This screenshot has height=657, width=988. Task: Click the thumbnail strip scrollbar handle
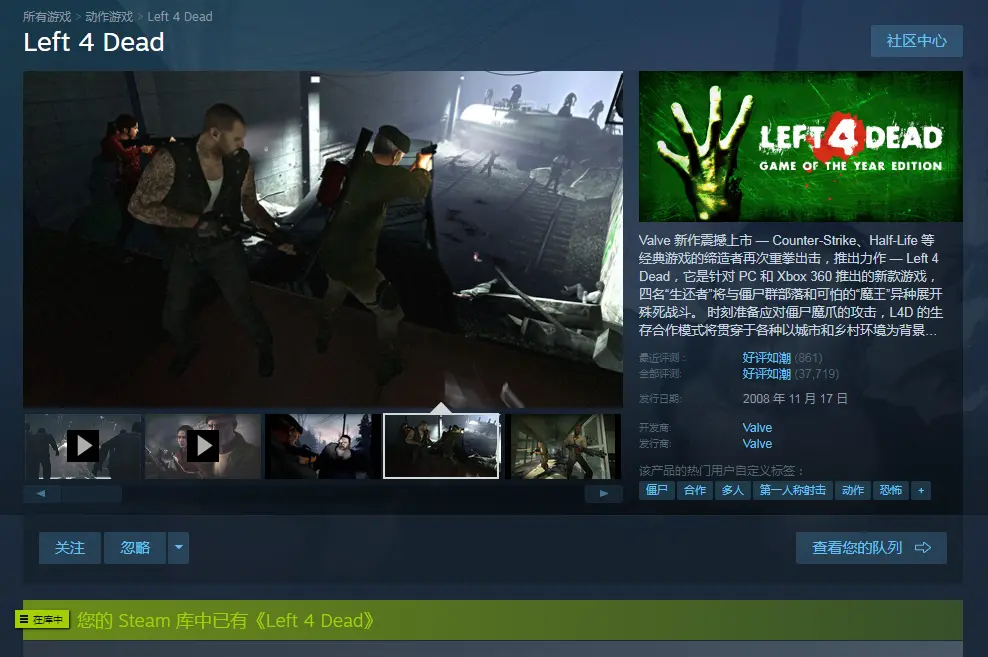tap(91, 493)
